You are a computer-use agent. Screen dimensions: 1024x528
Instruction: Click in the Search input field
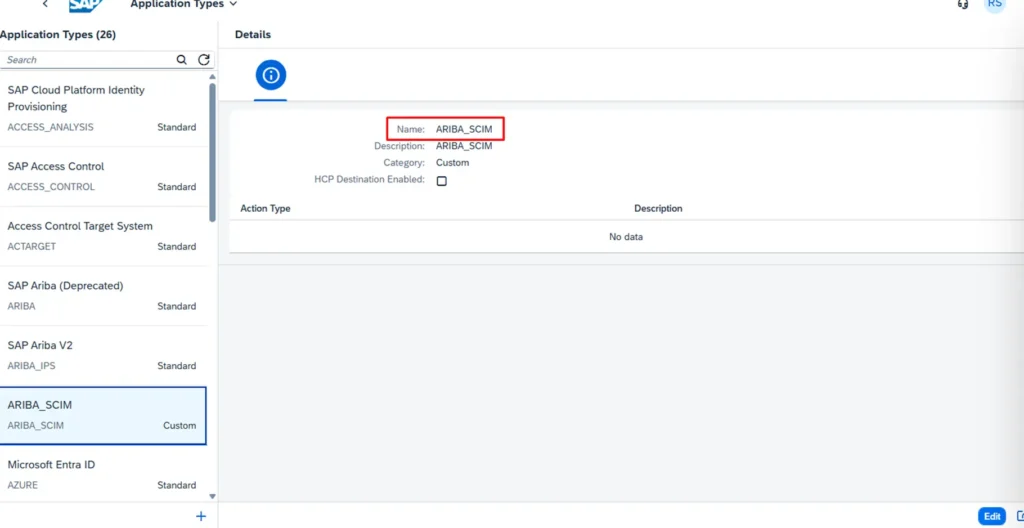88,60
